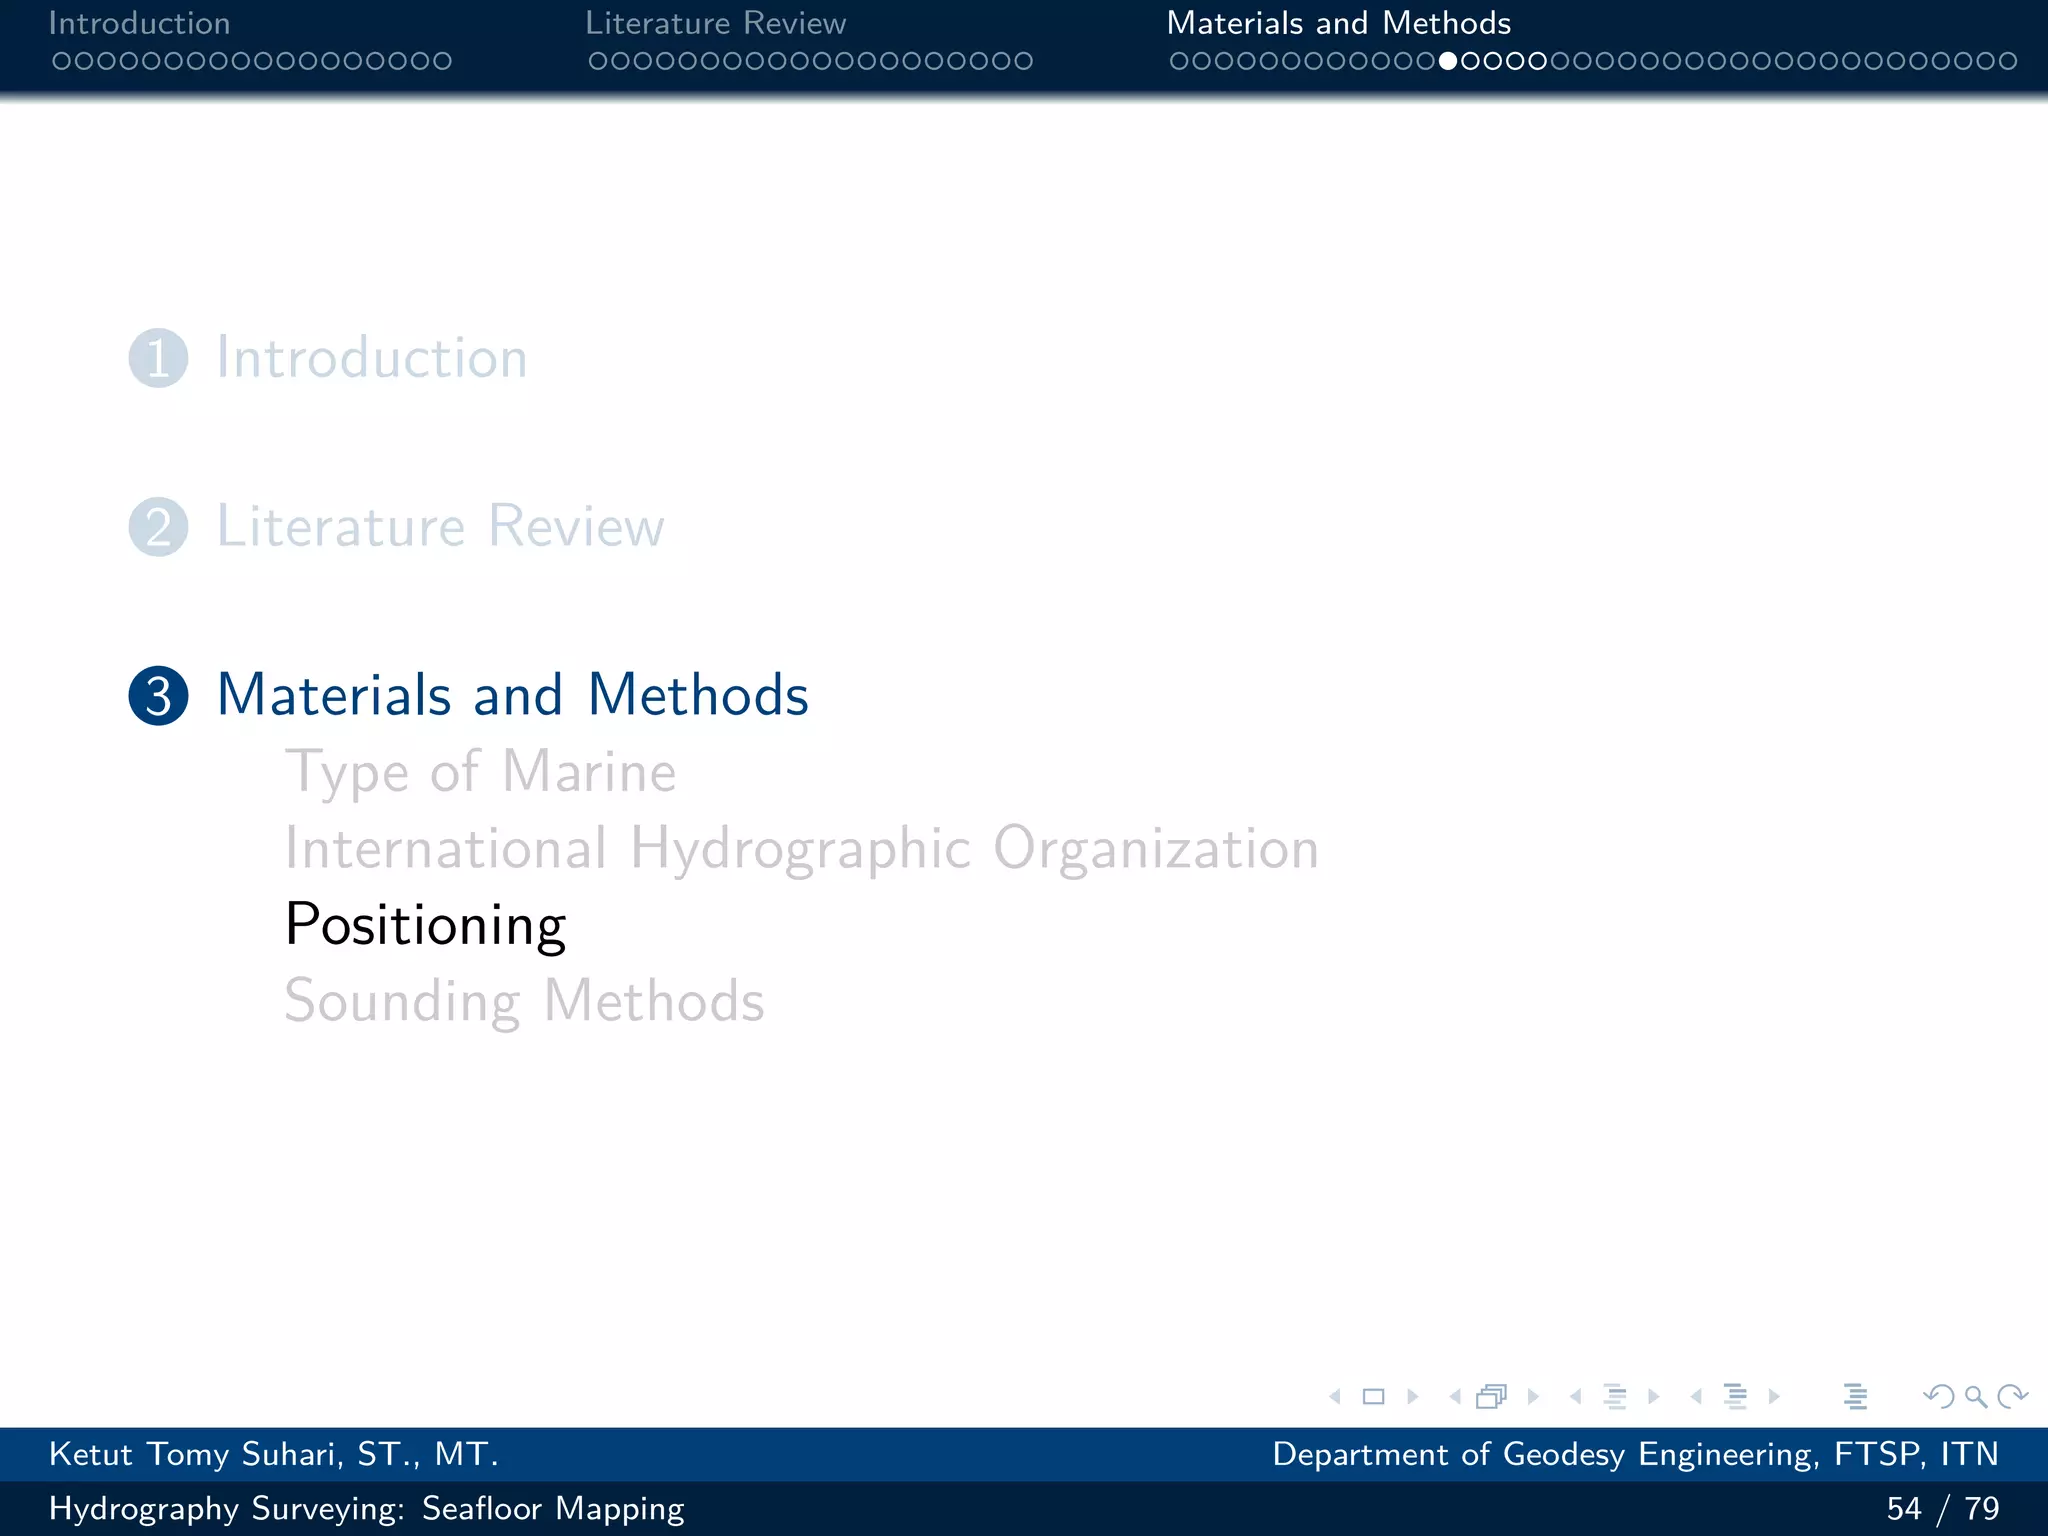Open the Literature Review section in the header
Image resolution: width=2048 pixels, height=1536 pixels.
(x=716, y=23)
